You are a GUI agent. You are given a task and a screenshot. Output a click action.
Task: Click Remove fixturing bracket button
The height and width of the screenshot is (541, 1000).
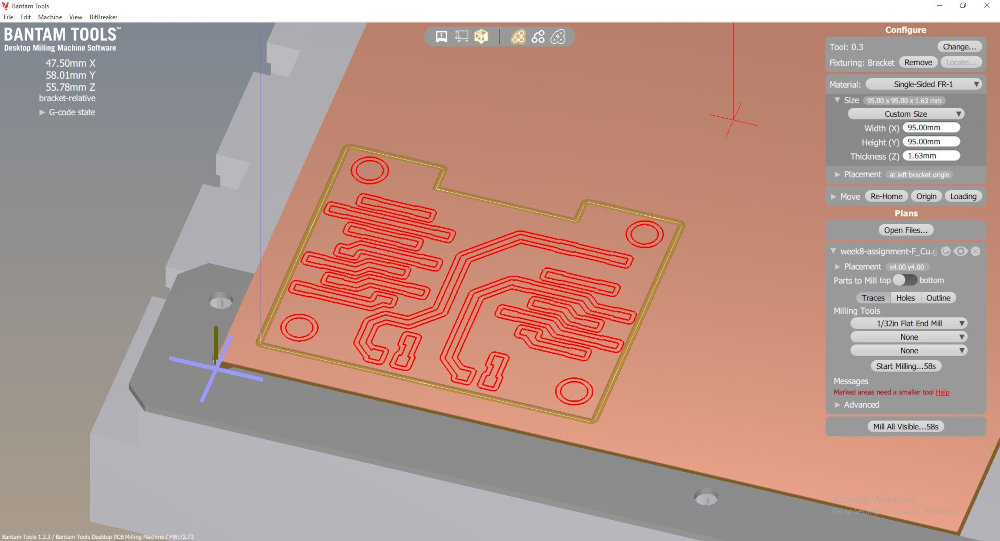(x=918, y=63)
